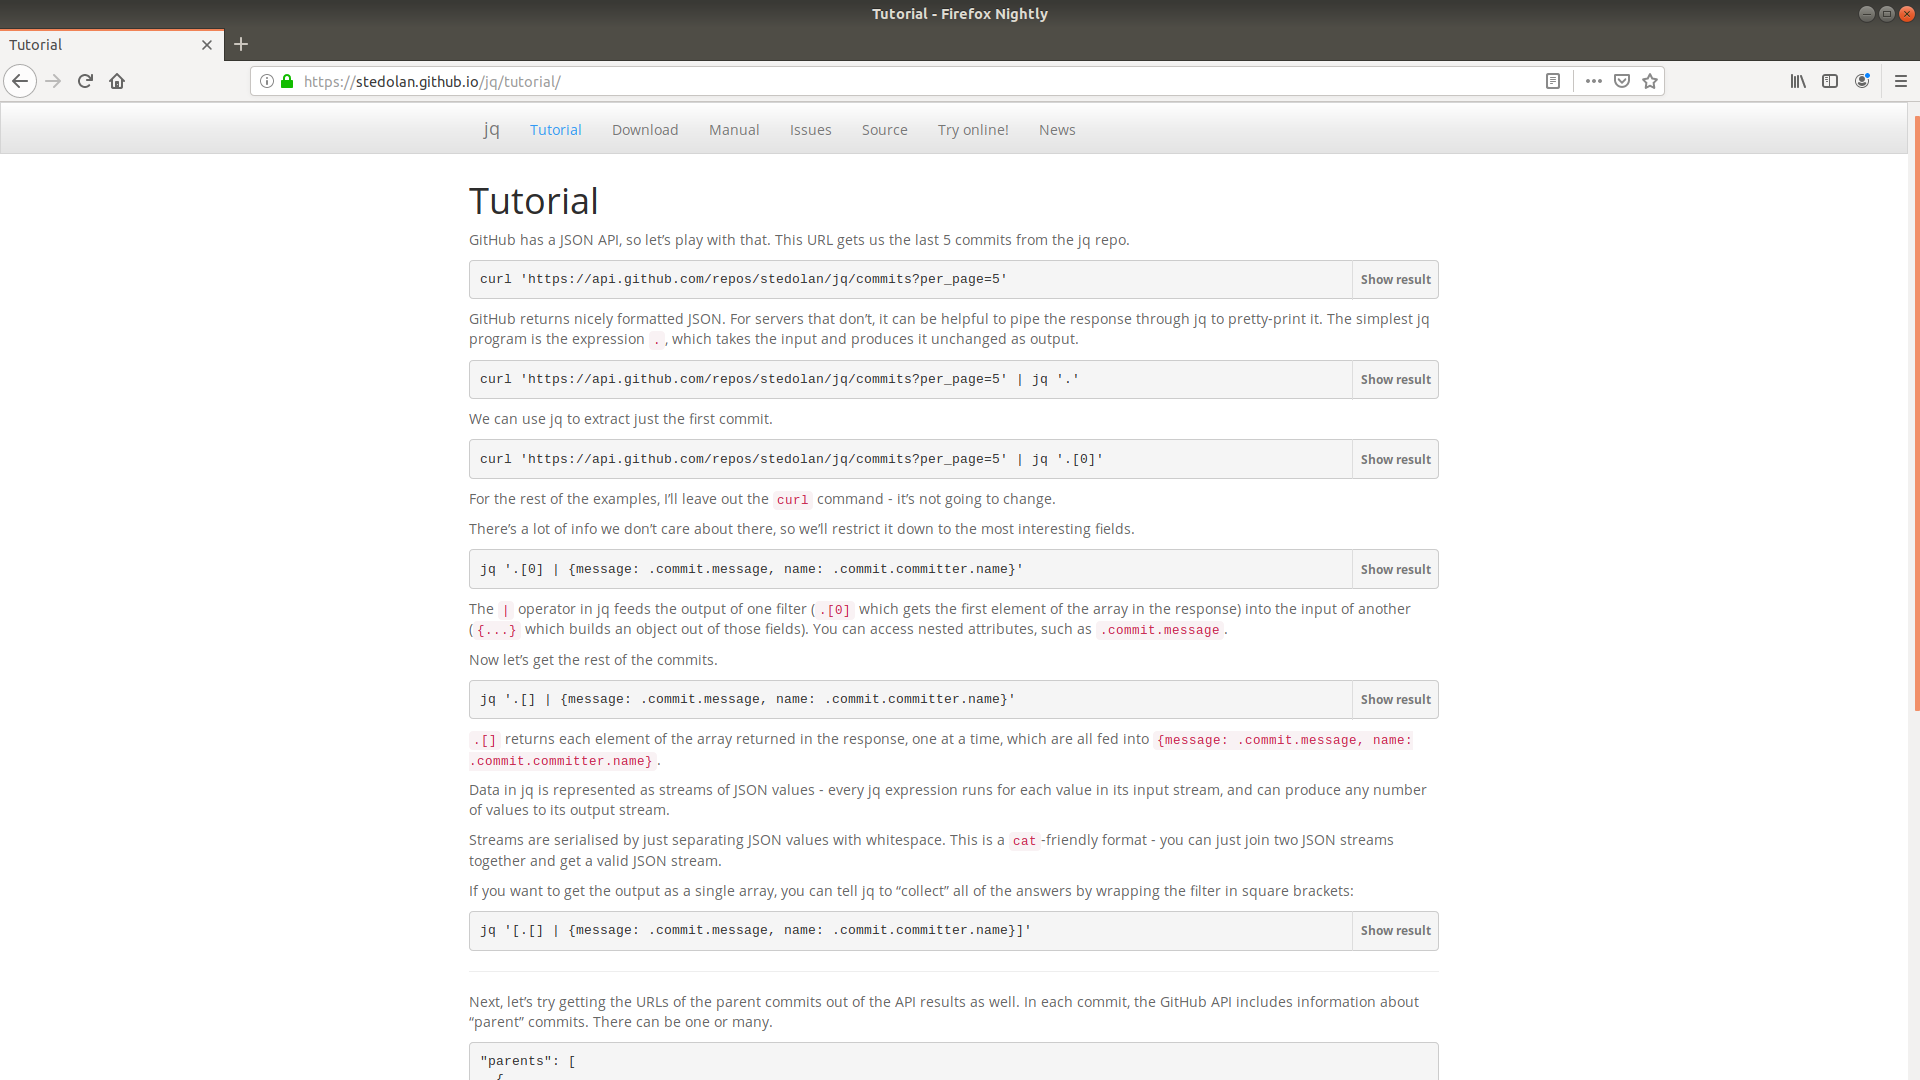The width and height of the screenshot is (1920, 1080).
Task: Open a new browser tab
Action: click(241, 45)
